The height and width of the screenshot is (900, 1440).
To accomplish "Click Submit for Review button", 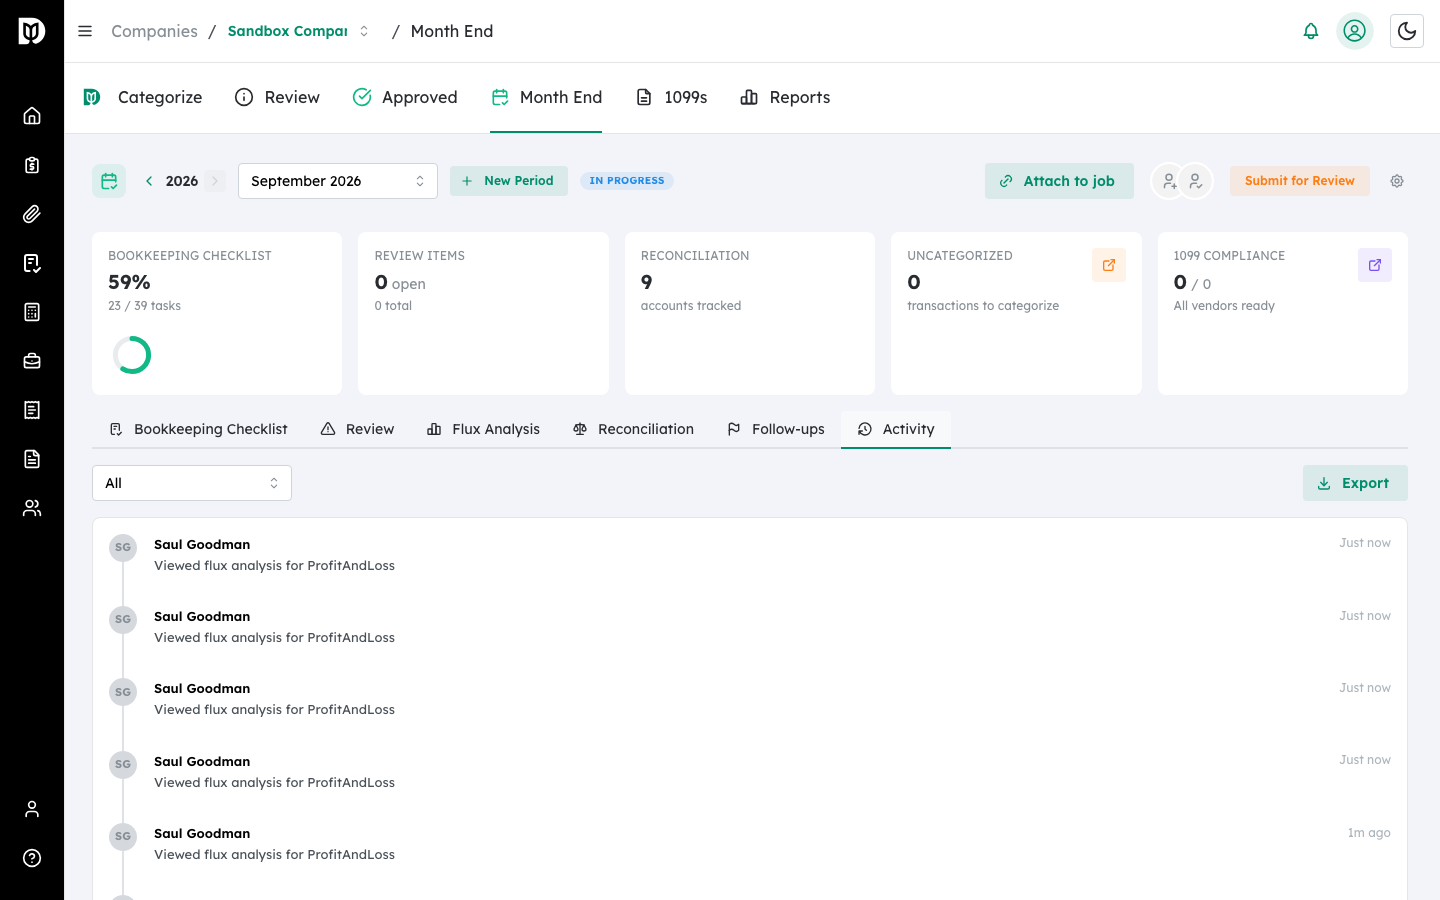I will [x=1299, y=181].
